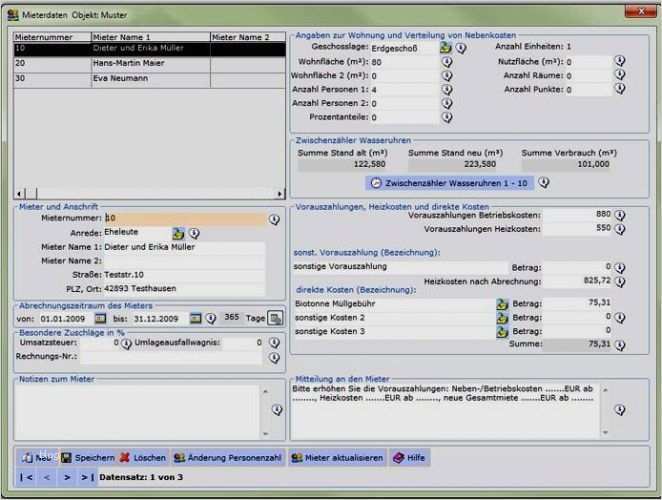Viewport: 662px width, 500px height.
Task: Click Mieter Name 2 column header
Action: (248, 37)
